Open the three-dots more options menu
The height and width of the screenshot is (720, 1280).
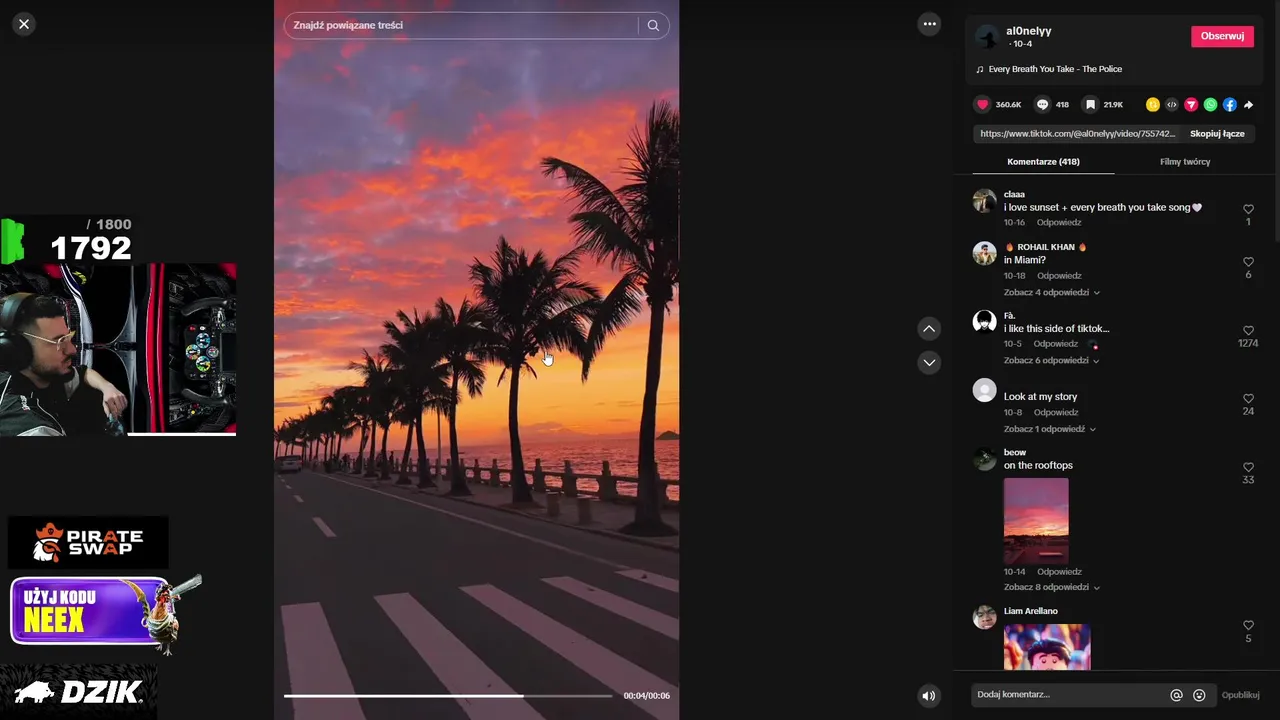click(930, 24)
